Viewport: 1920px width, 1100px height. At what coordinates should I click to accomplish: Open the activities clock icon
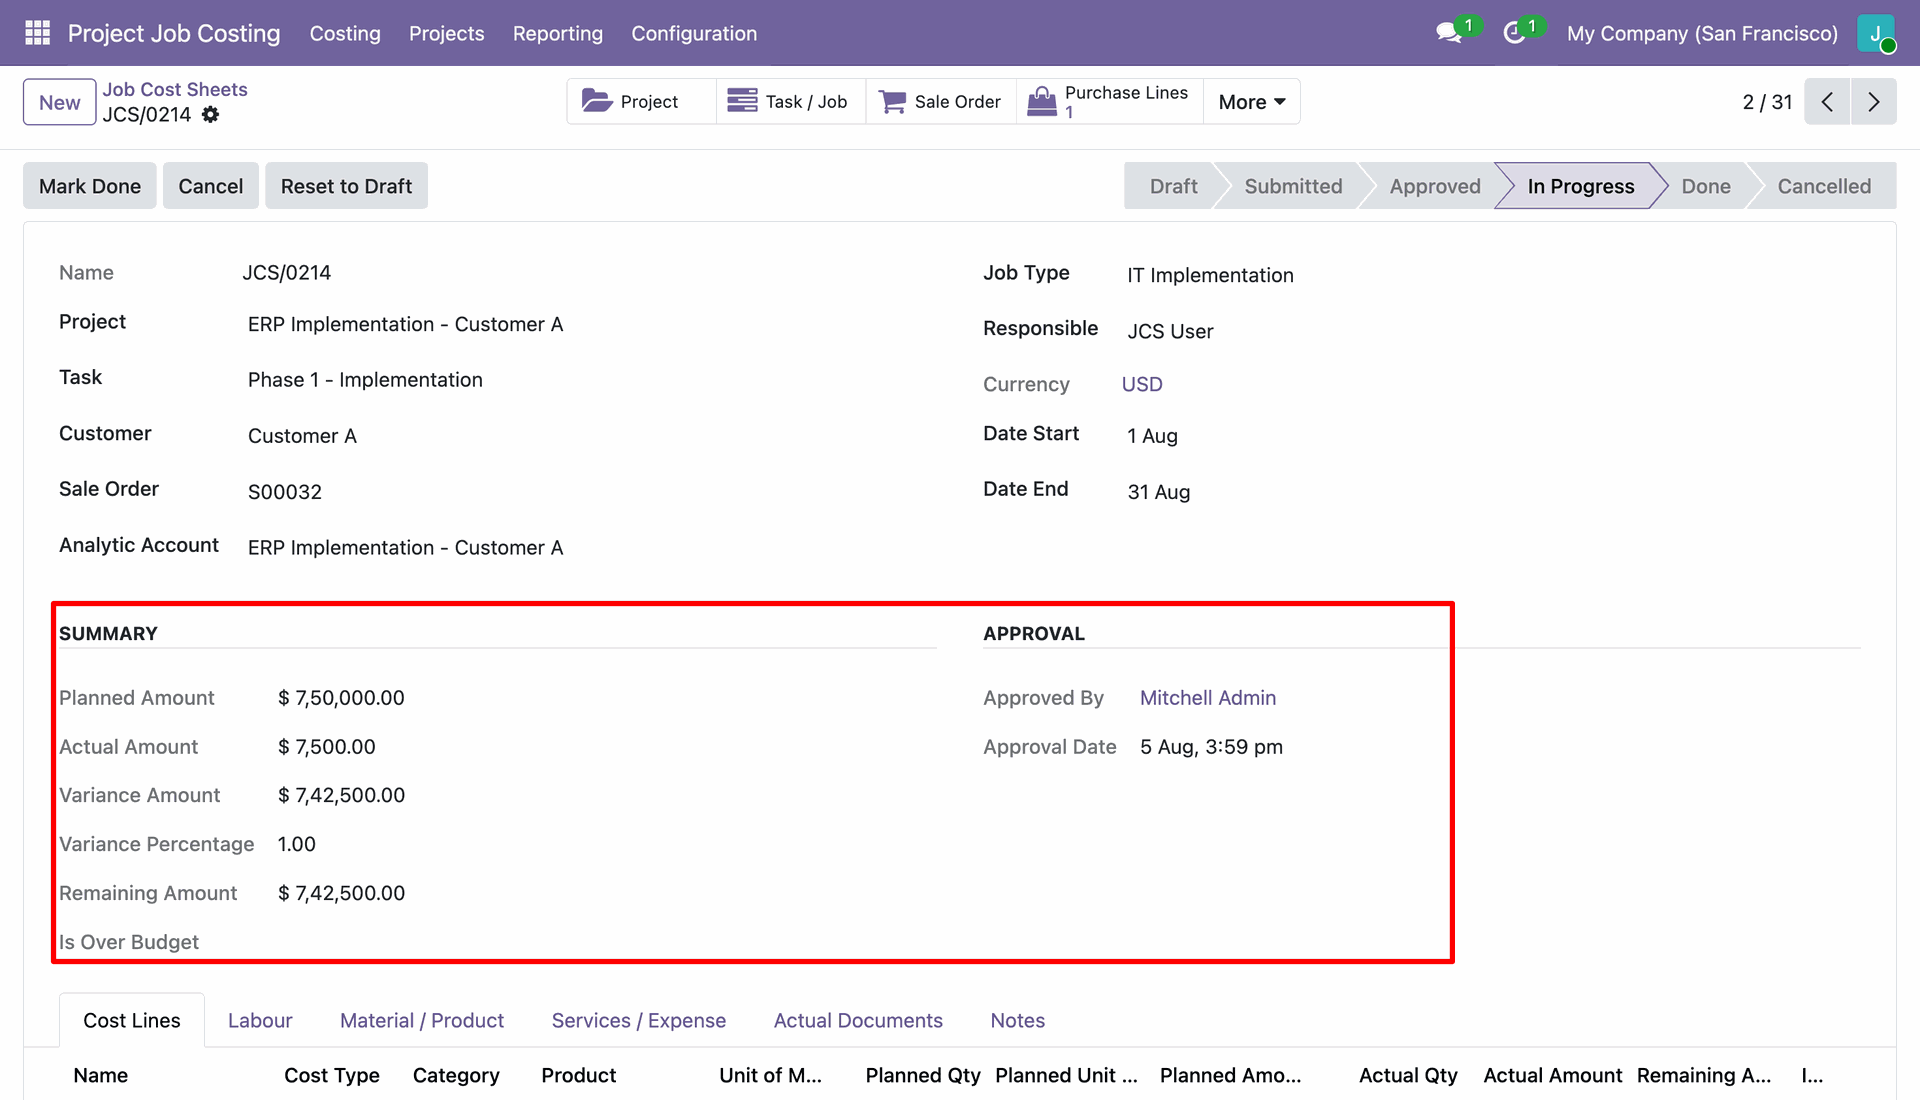(1515, 33)
